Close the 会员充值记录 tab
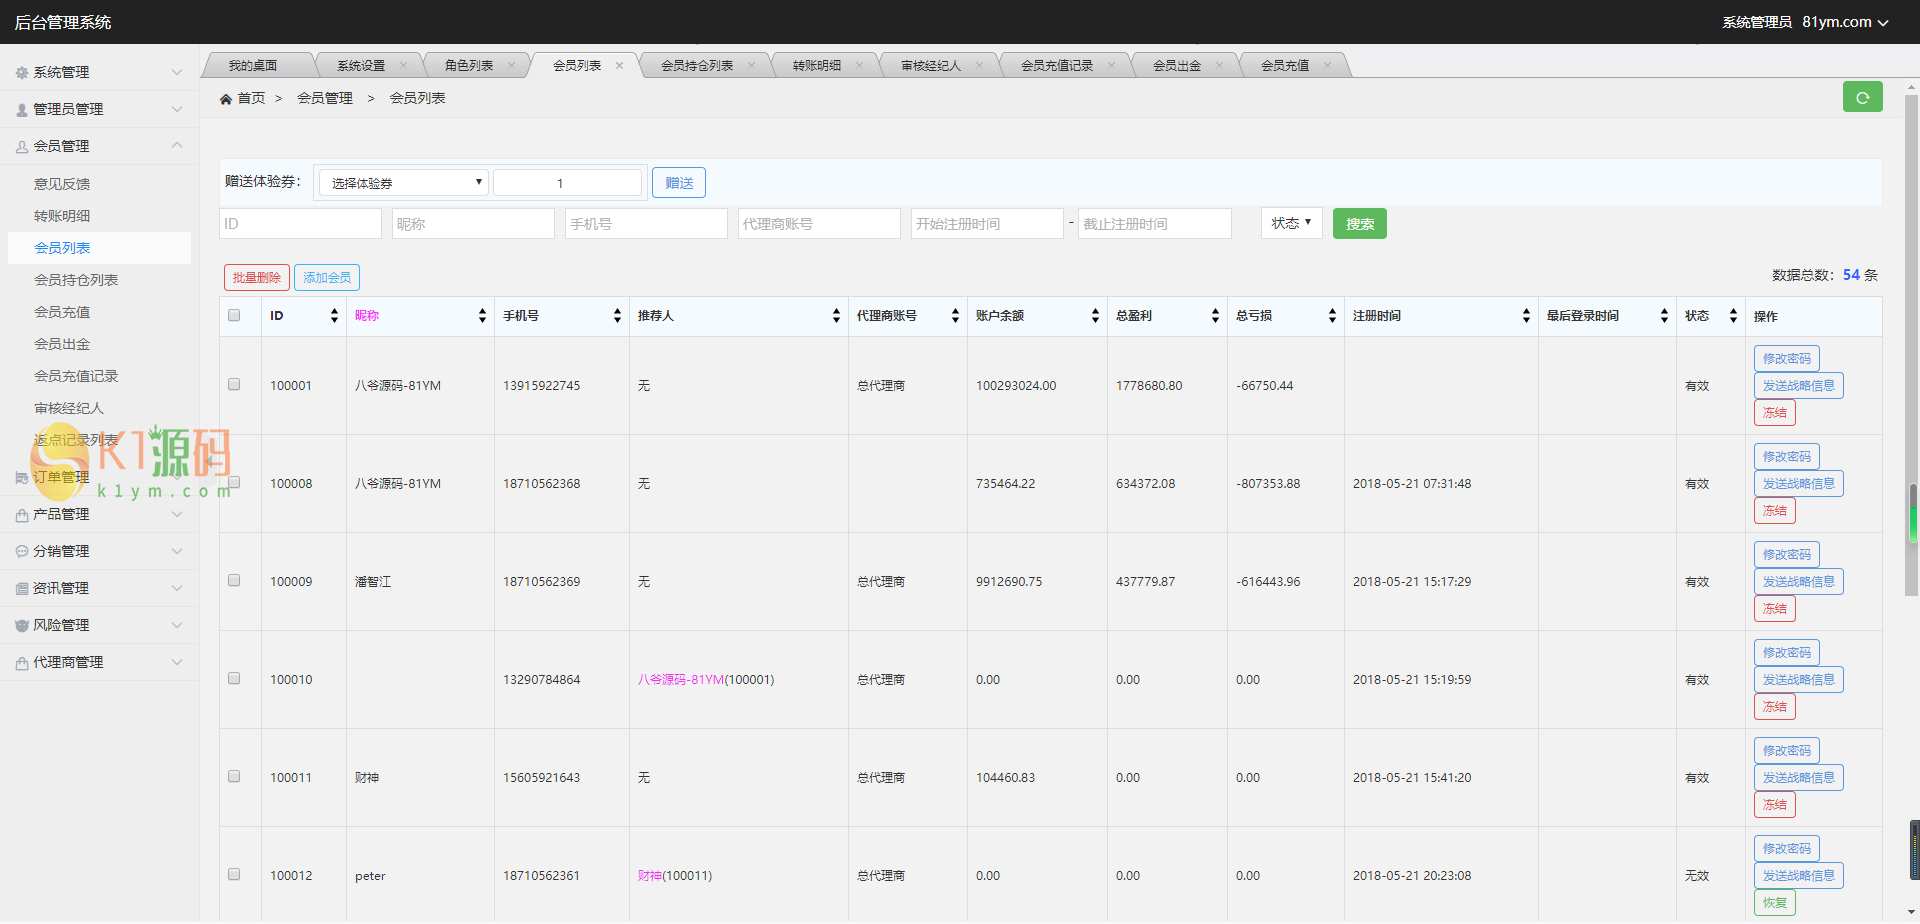 click(x=1111, y=66)
